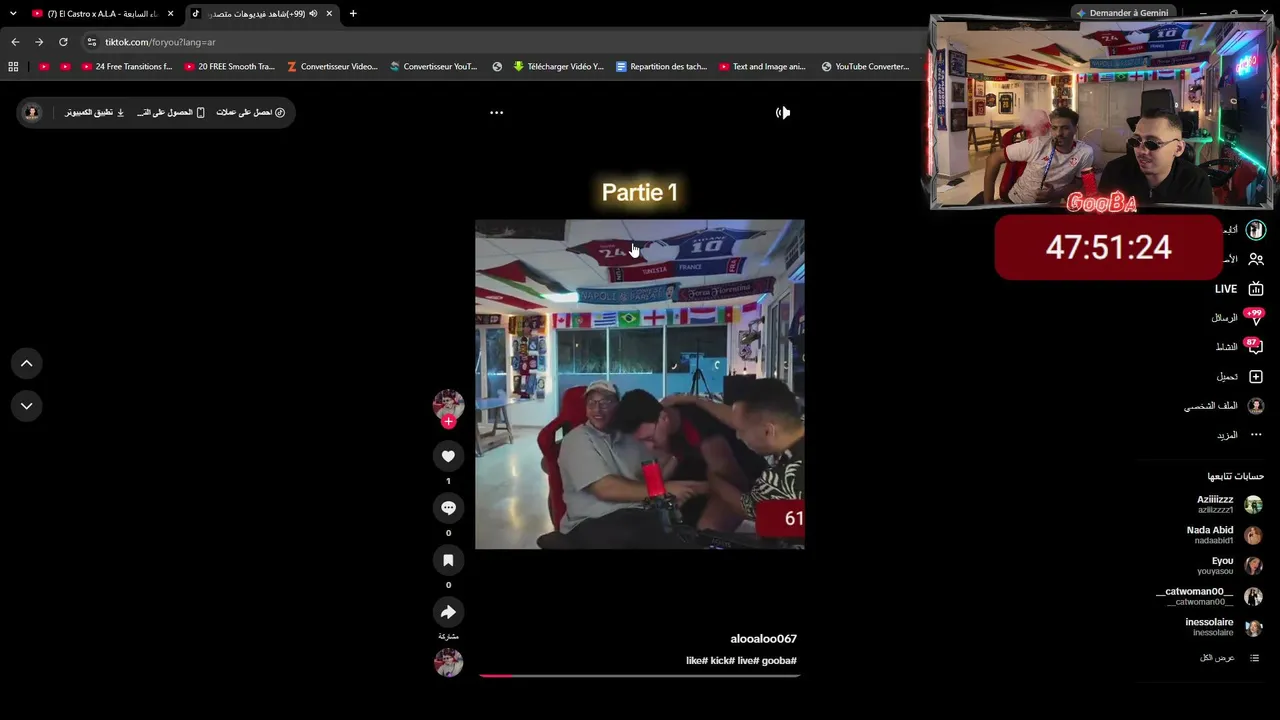This screenshot has width=1280, height=720.
Task: Go forward in browser history
Action: coord(39,42)
